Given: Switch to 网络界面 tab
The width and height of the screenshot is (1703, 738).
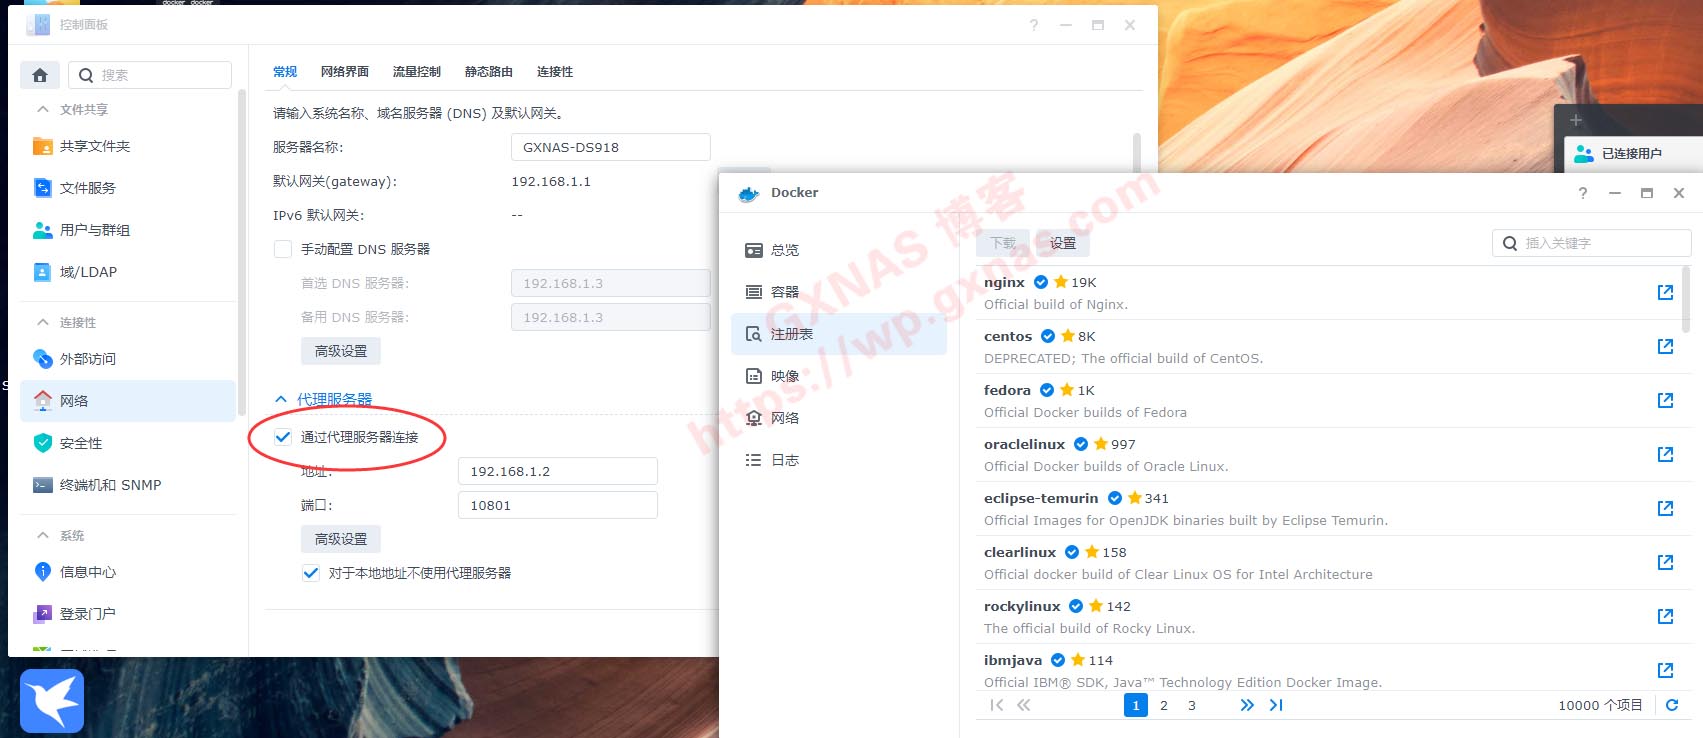Looking at the screenshot, I should (344, 72).
